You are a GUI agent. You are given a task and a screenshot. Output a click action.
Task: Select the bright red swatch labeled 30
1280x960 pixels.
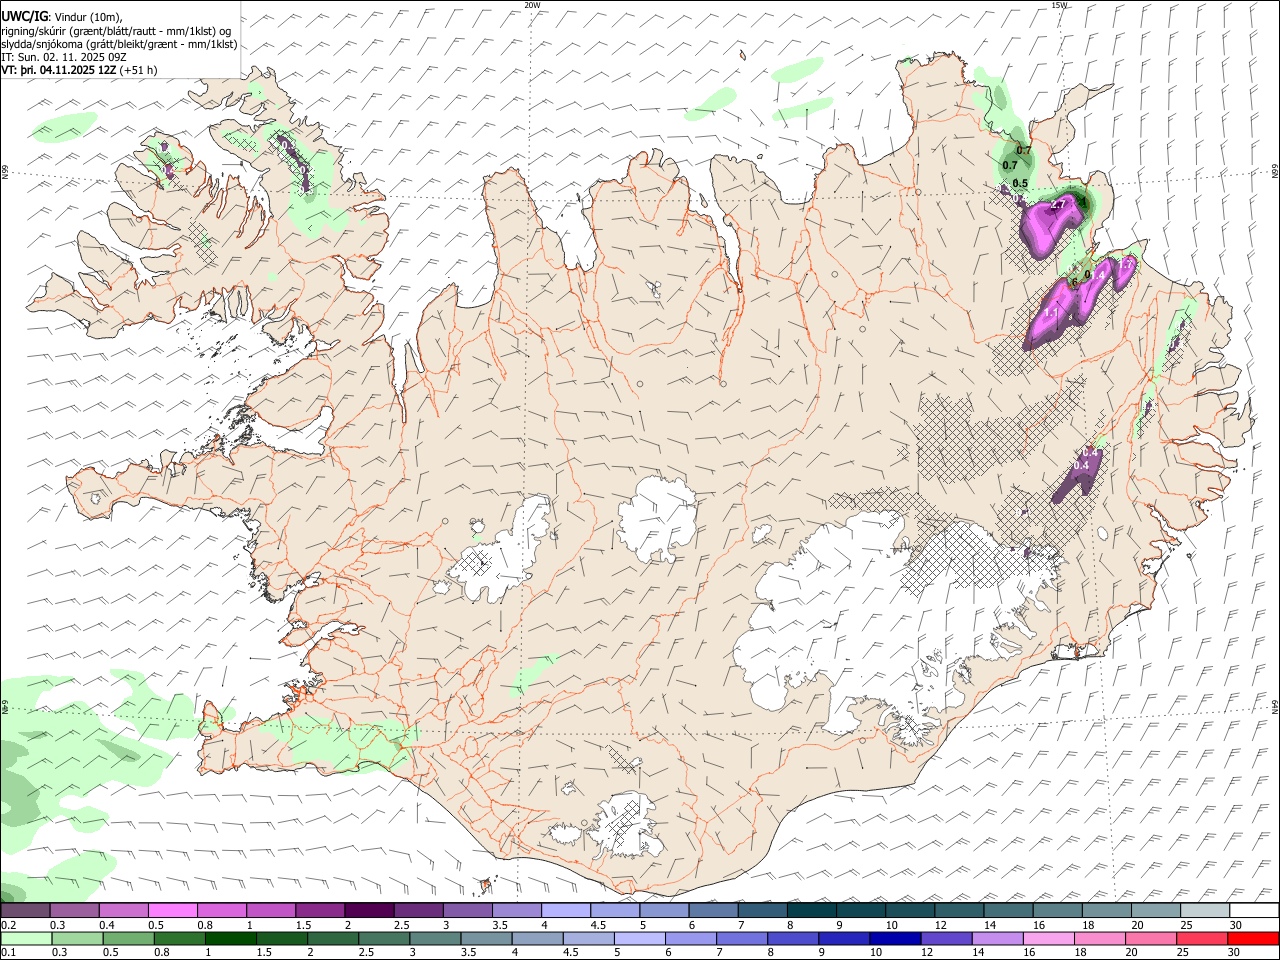[1252, 939]
